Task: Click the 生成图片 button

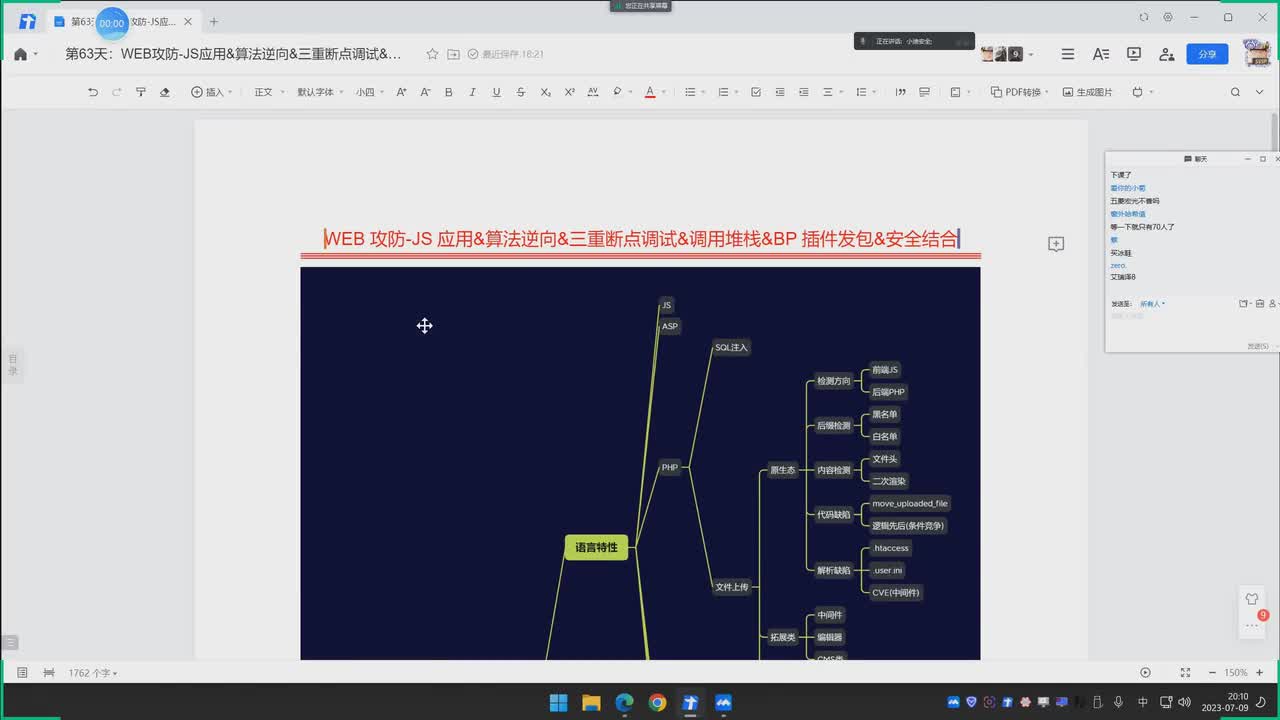Action: coord(1088,92)
